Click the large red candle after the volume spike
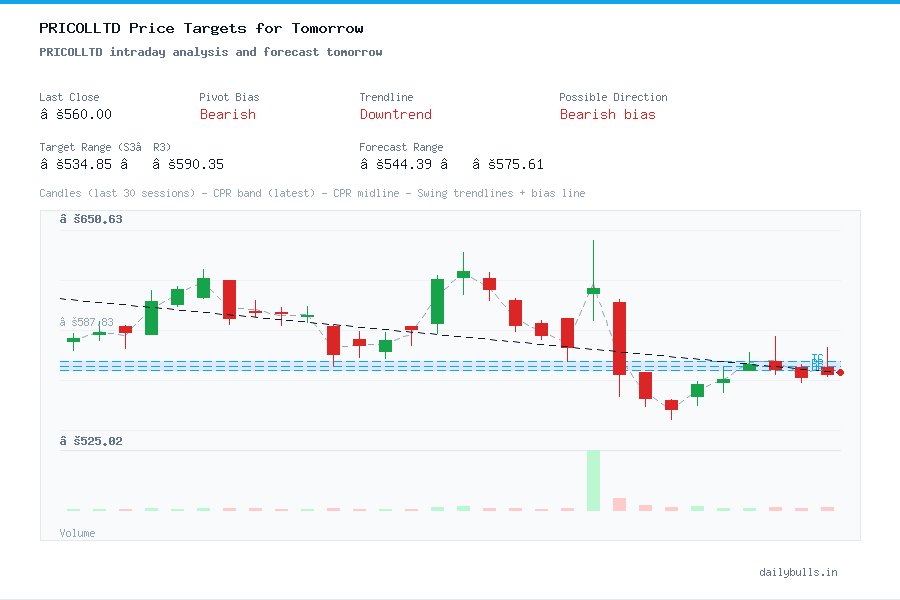 [x=619, y=338]
